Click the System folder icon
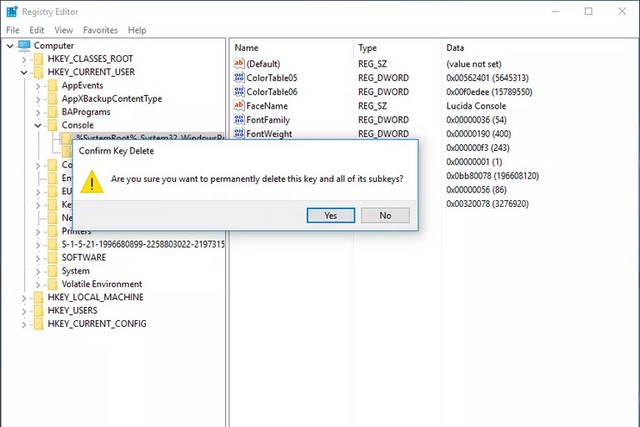This screenshot has height=427, width=640. click(x=53, y=271)
